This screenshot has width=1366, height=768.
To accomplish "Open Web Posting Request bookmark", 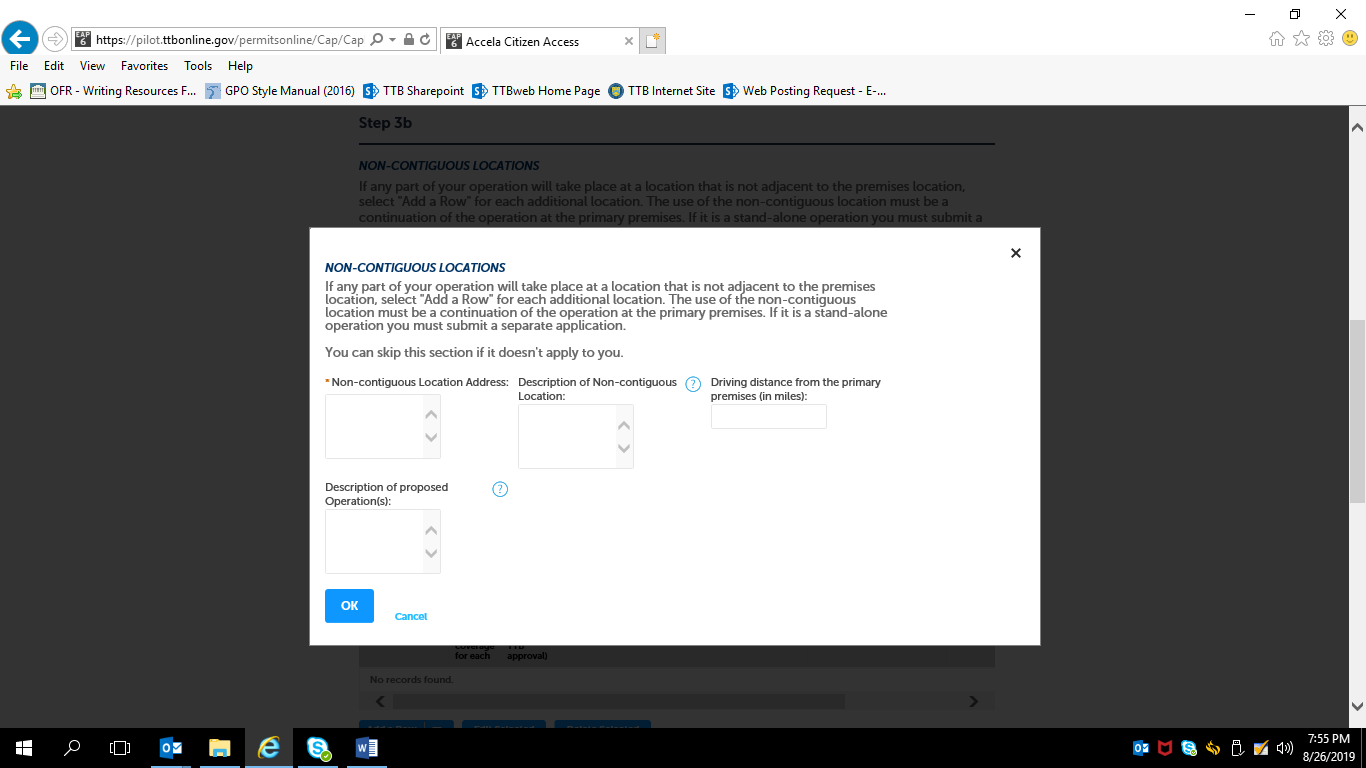I will (804, 91).
